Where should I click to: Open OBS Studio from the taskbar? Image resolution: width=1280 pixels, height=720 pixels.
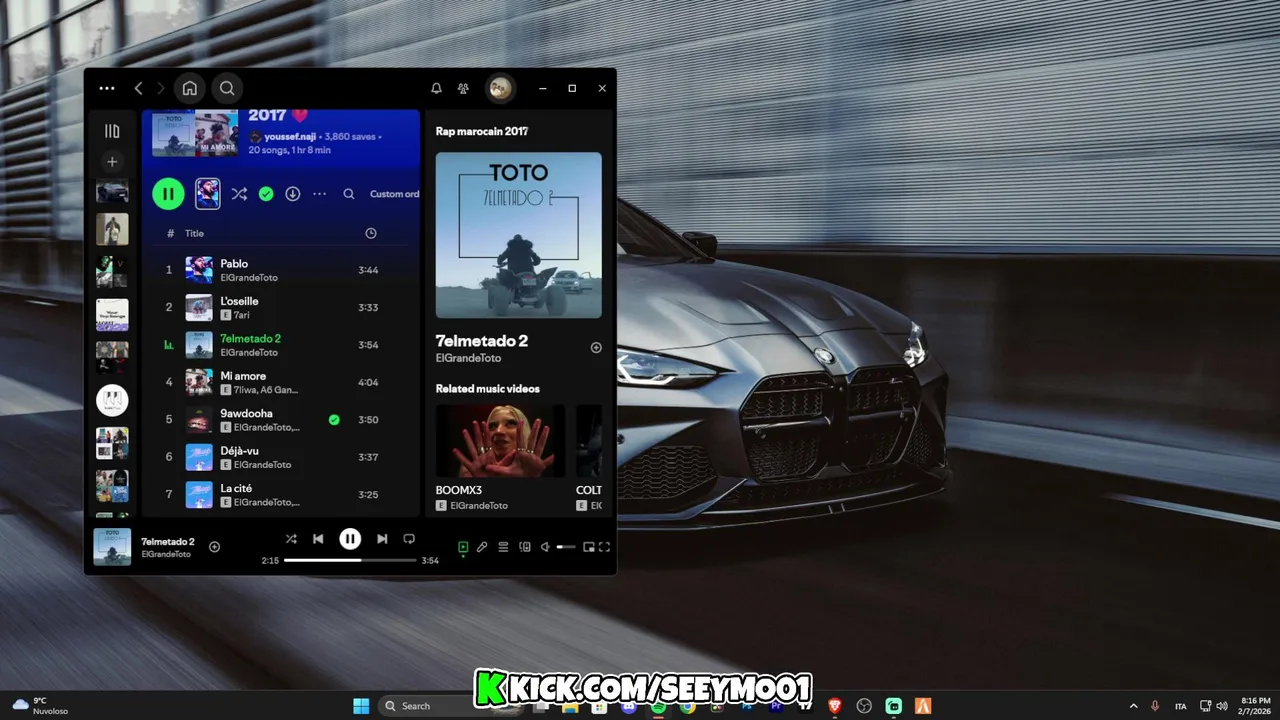(864, 706)
